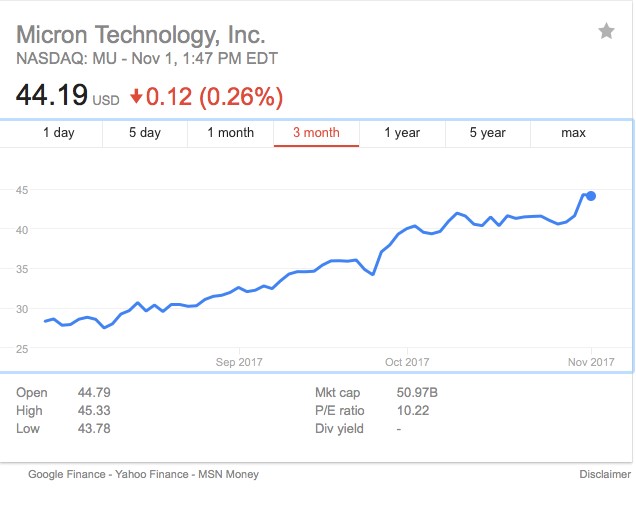Select the 3 month tab
636x507 pixels.
pyautogui.click(x=316, y=133)
